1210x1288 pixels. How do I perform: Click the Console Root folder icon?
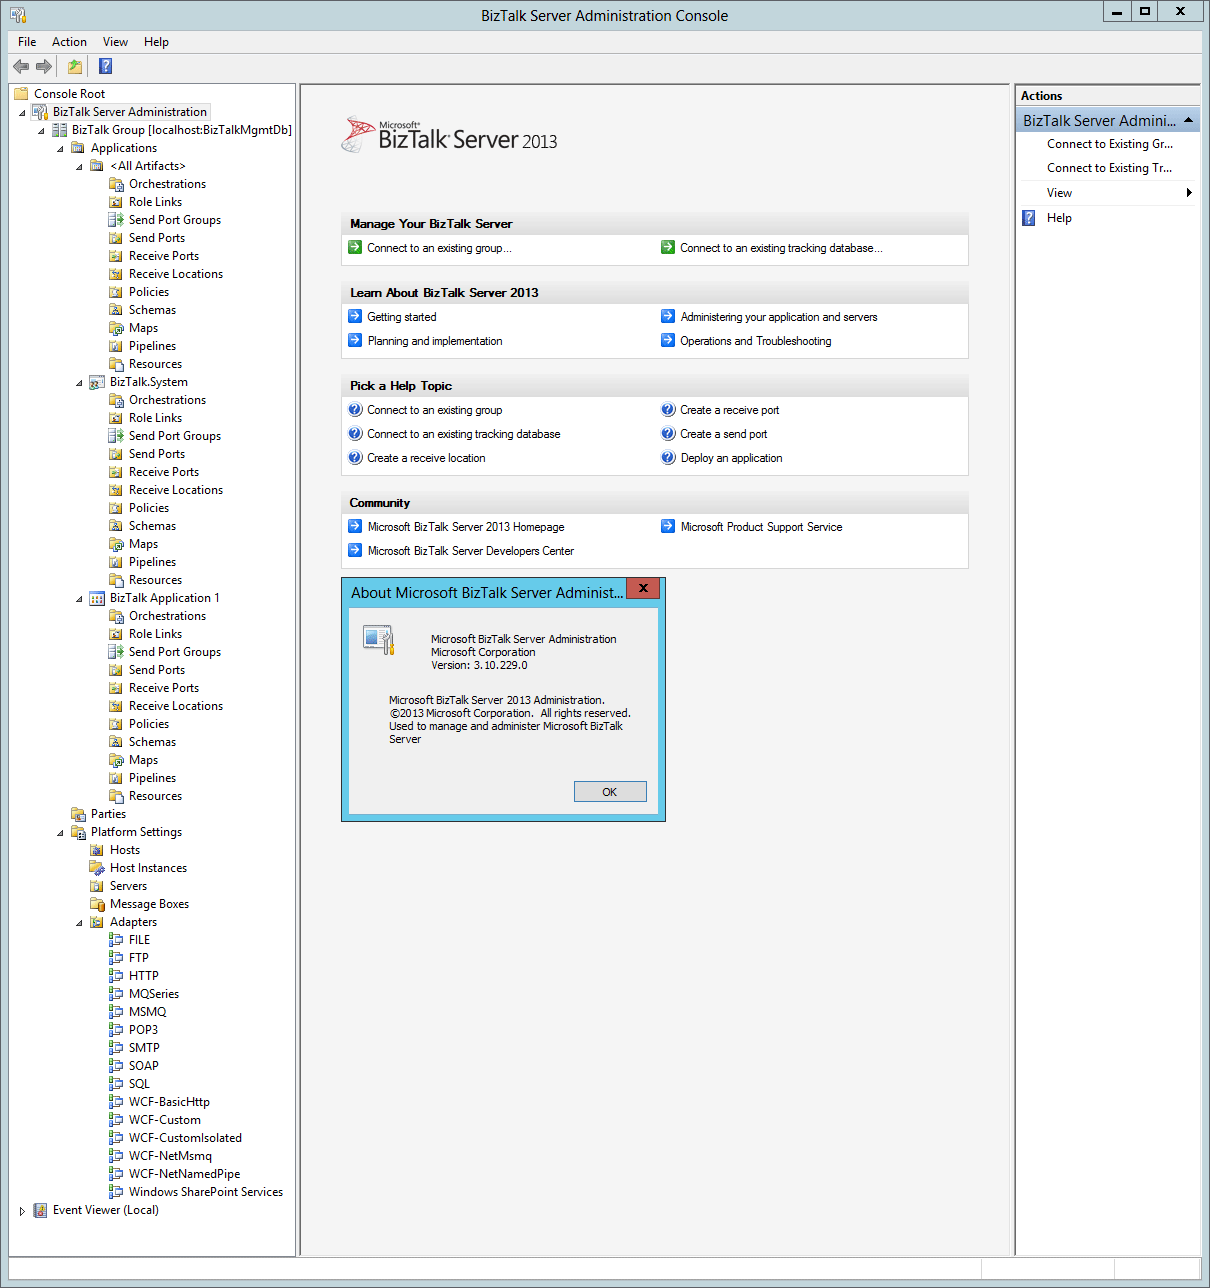click(x=21, y=94)
